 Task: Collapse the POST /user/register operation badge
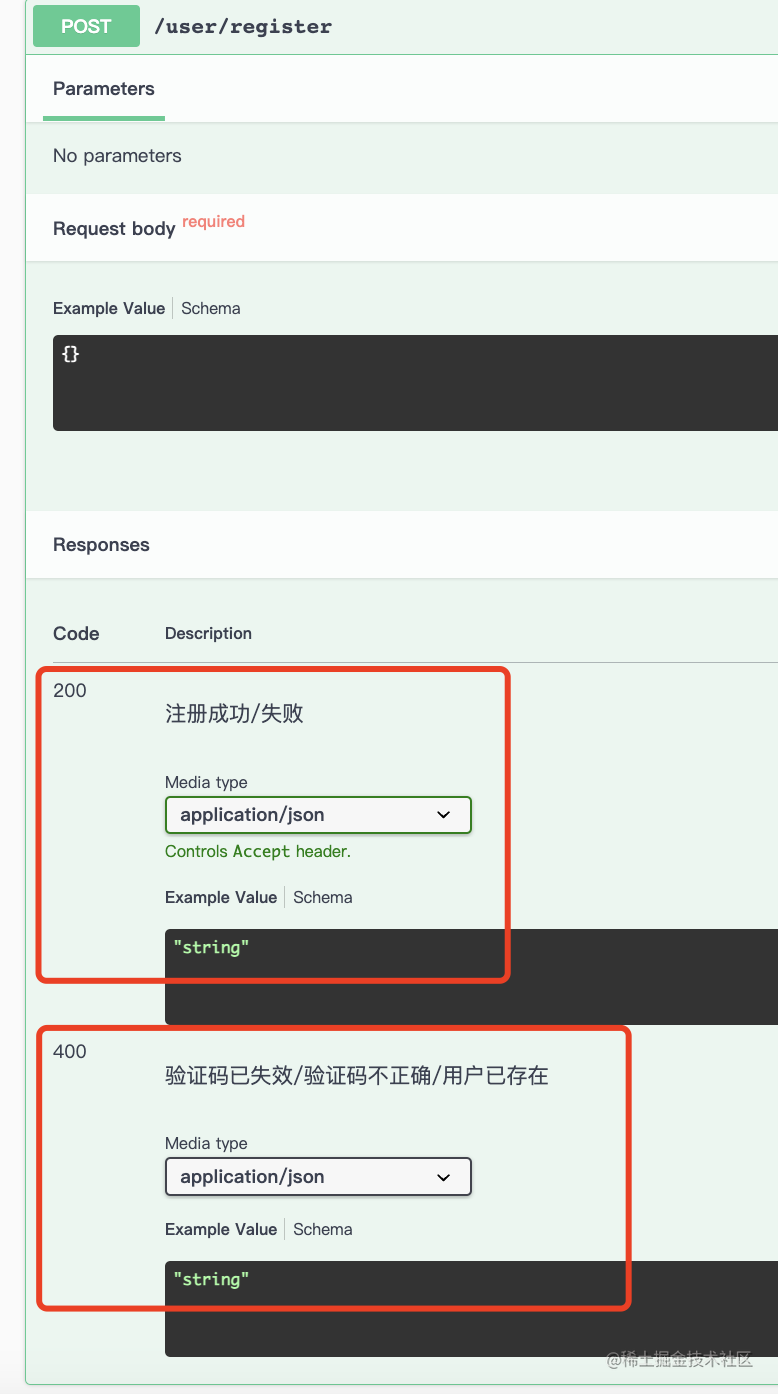pyautogui.click(x=86, y=27)
